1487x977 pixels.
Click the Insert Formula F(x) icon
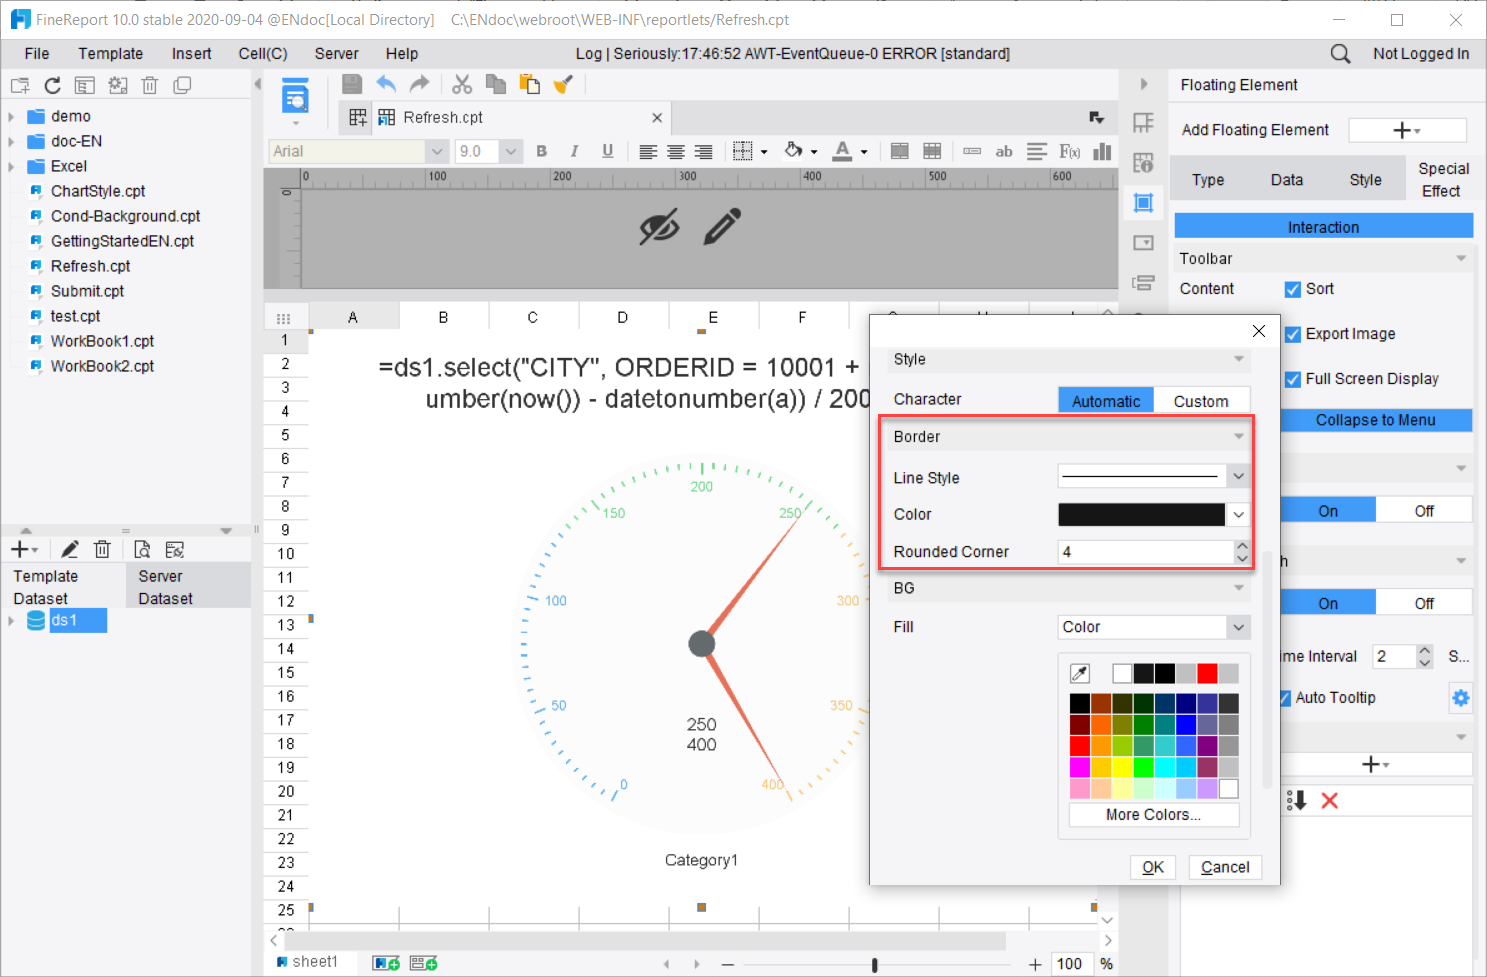click(x=1070, y=151)
